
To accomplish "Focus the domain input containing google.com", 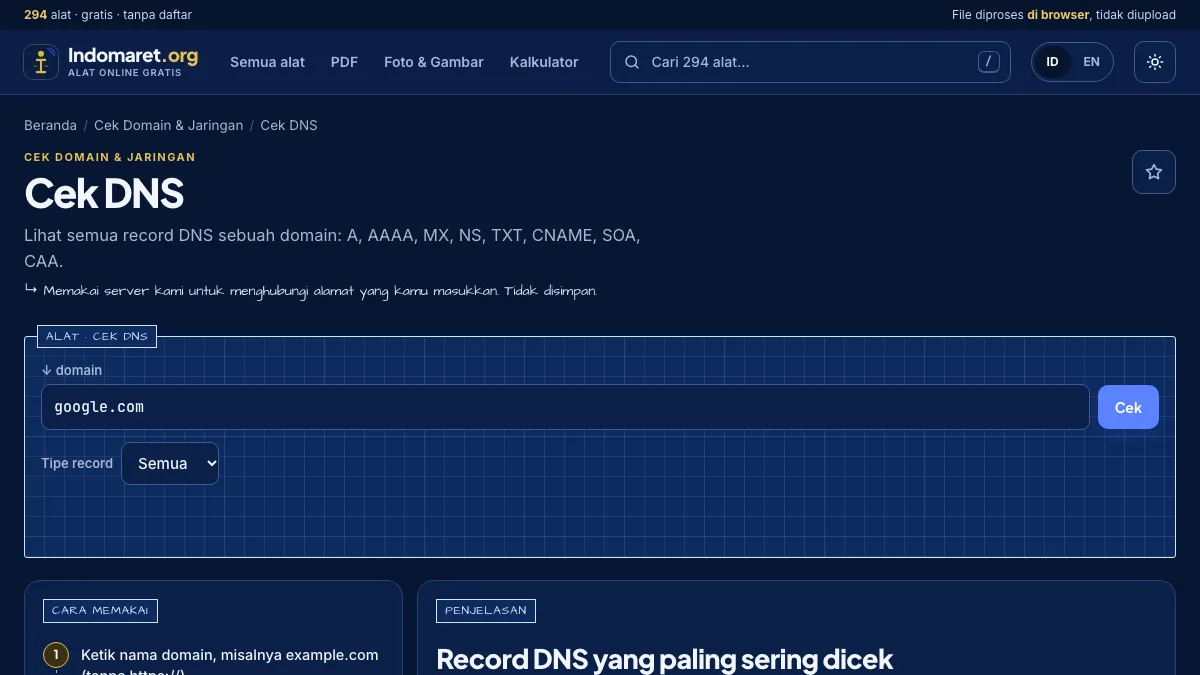I will (565, 407).
